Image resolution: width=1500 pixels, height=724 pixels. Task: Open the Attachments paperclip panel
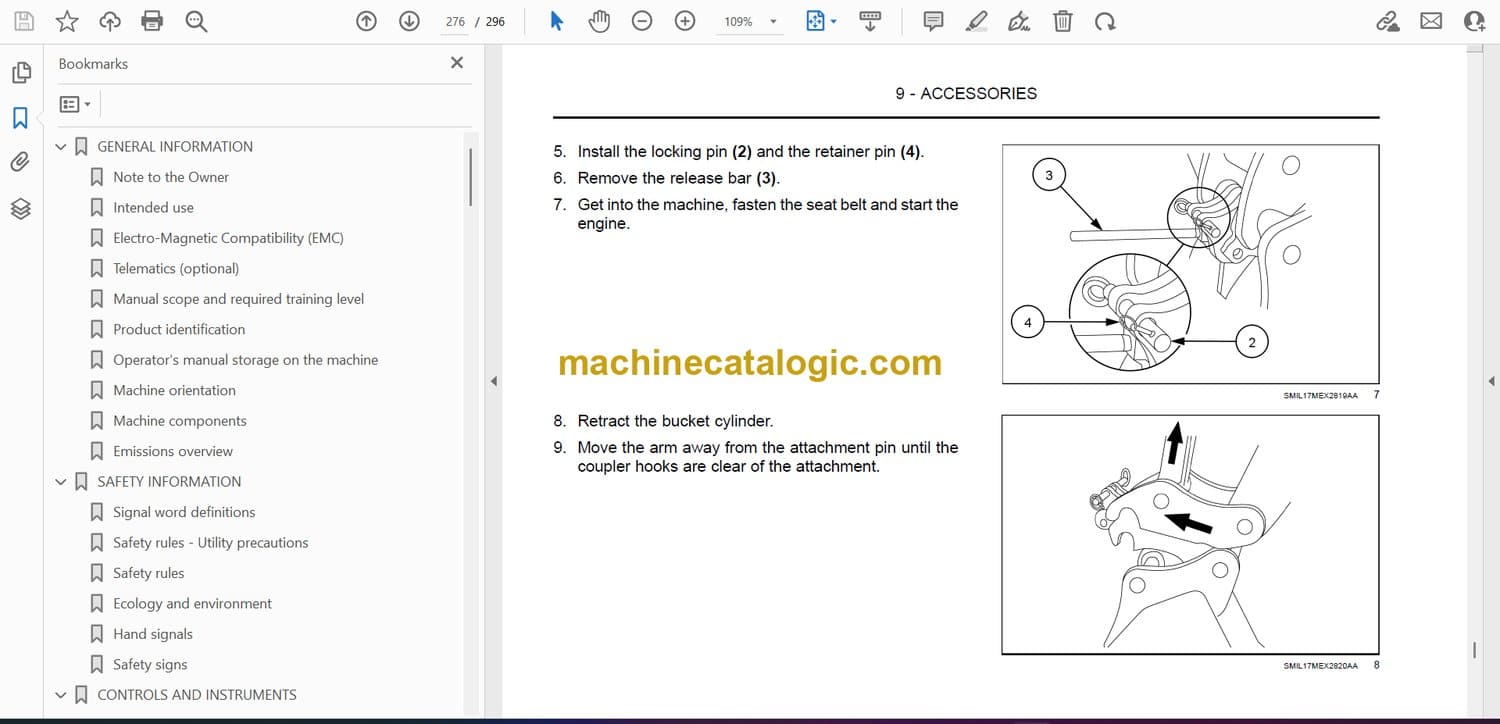(x=20, y=162)
